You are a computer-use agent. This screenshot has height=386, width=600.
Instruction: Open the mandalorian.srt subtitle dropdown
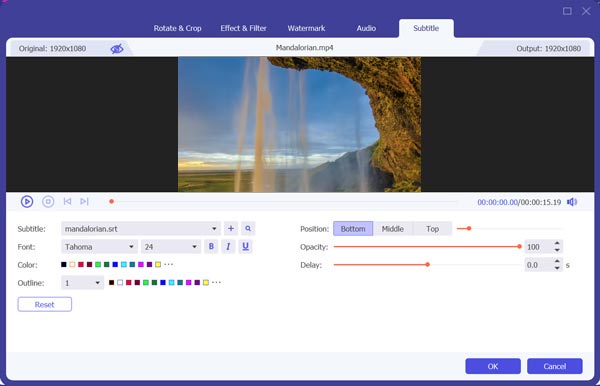tap(140, 229)
